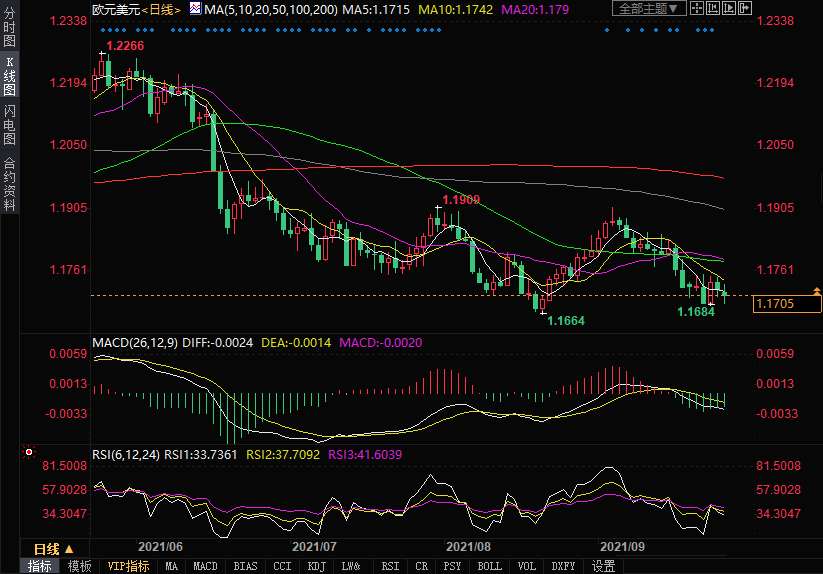823x574 pixels.
Task: Apply the KDJ indicator
Action: pos(316,566)
